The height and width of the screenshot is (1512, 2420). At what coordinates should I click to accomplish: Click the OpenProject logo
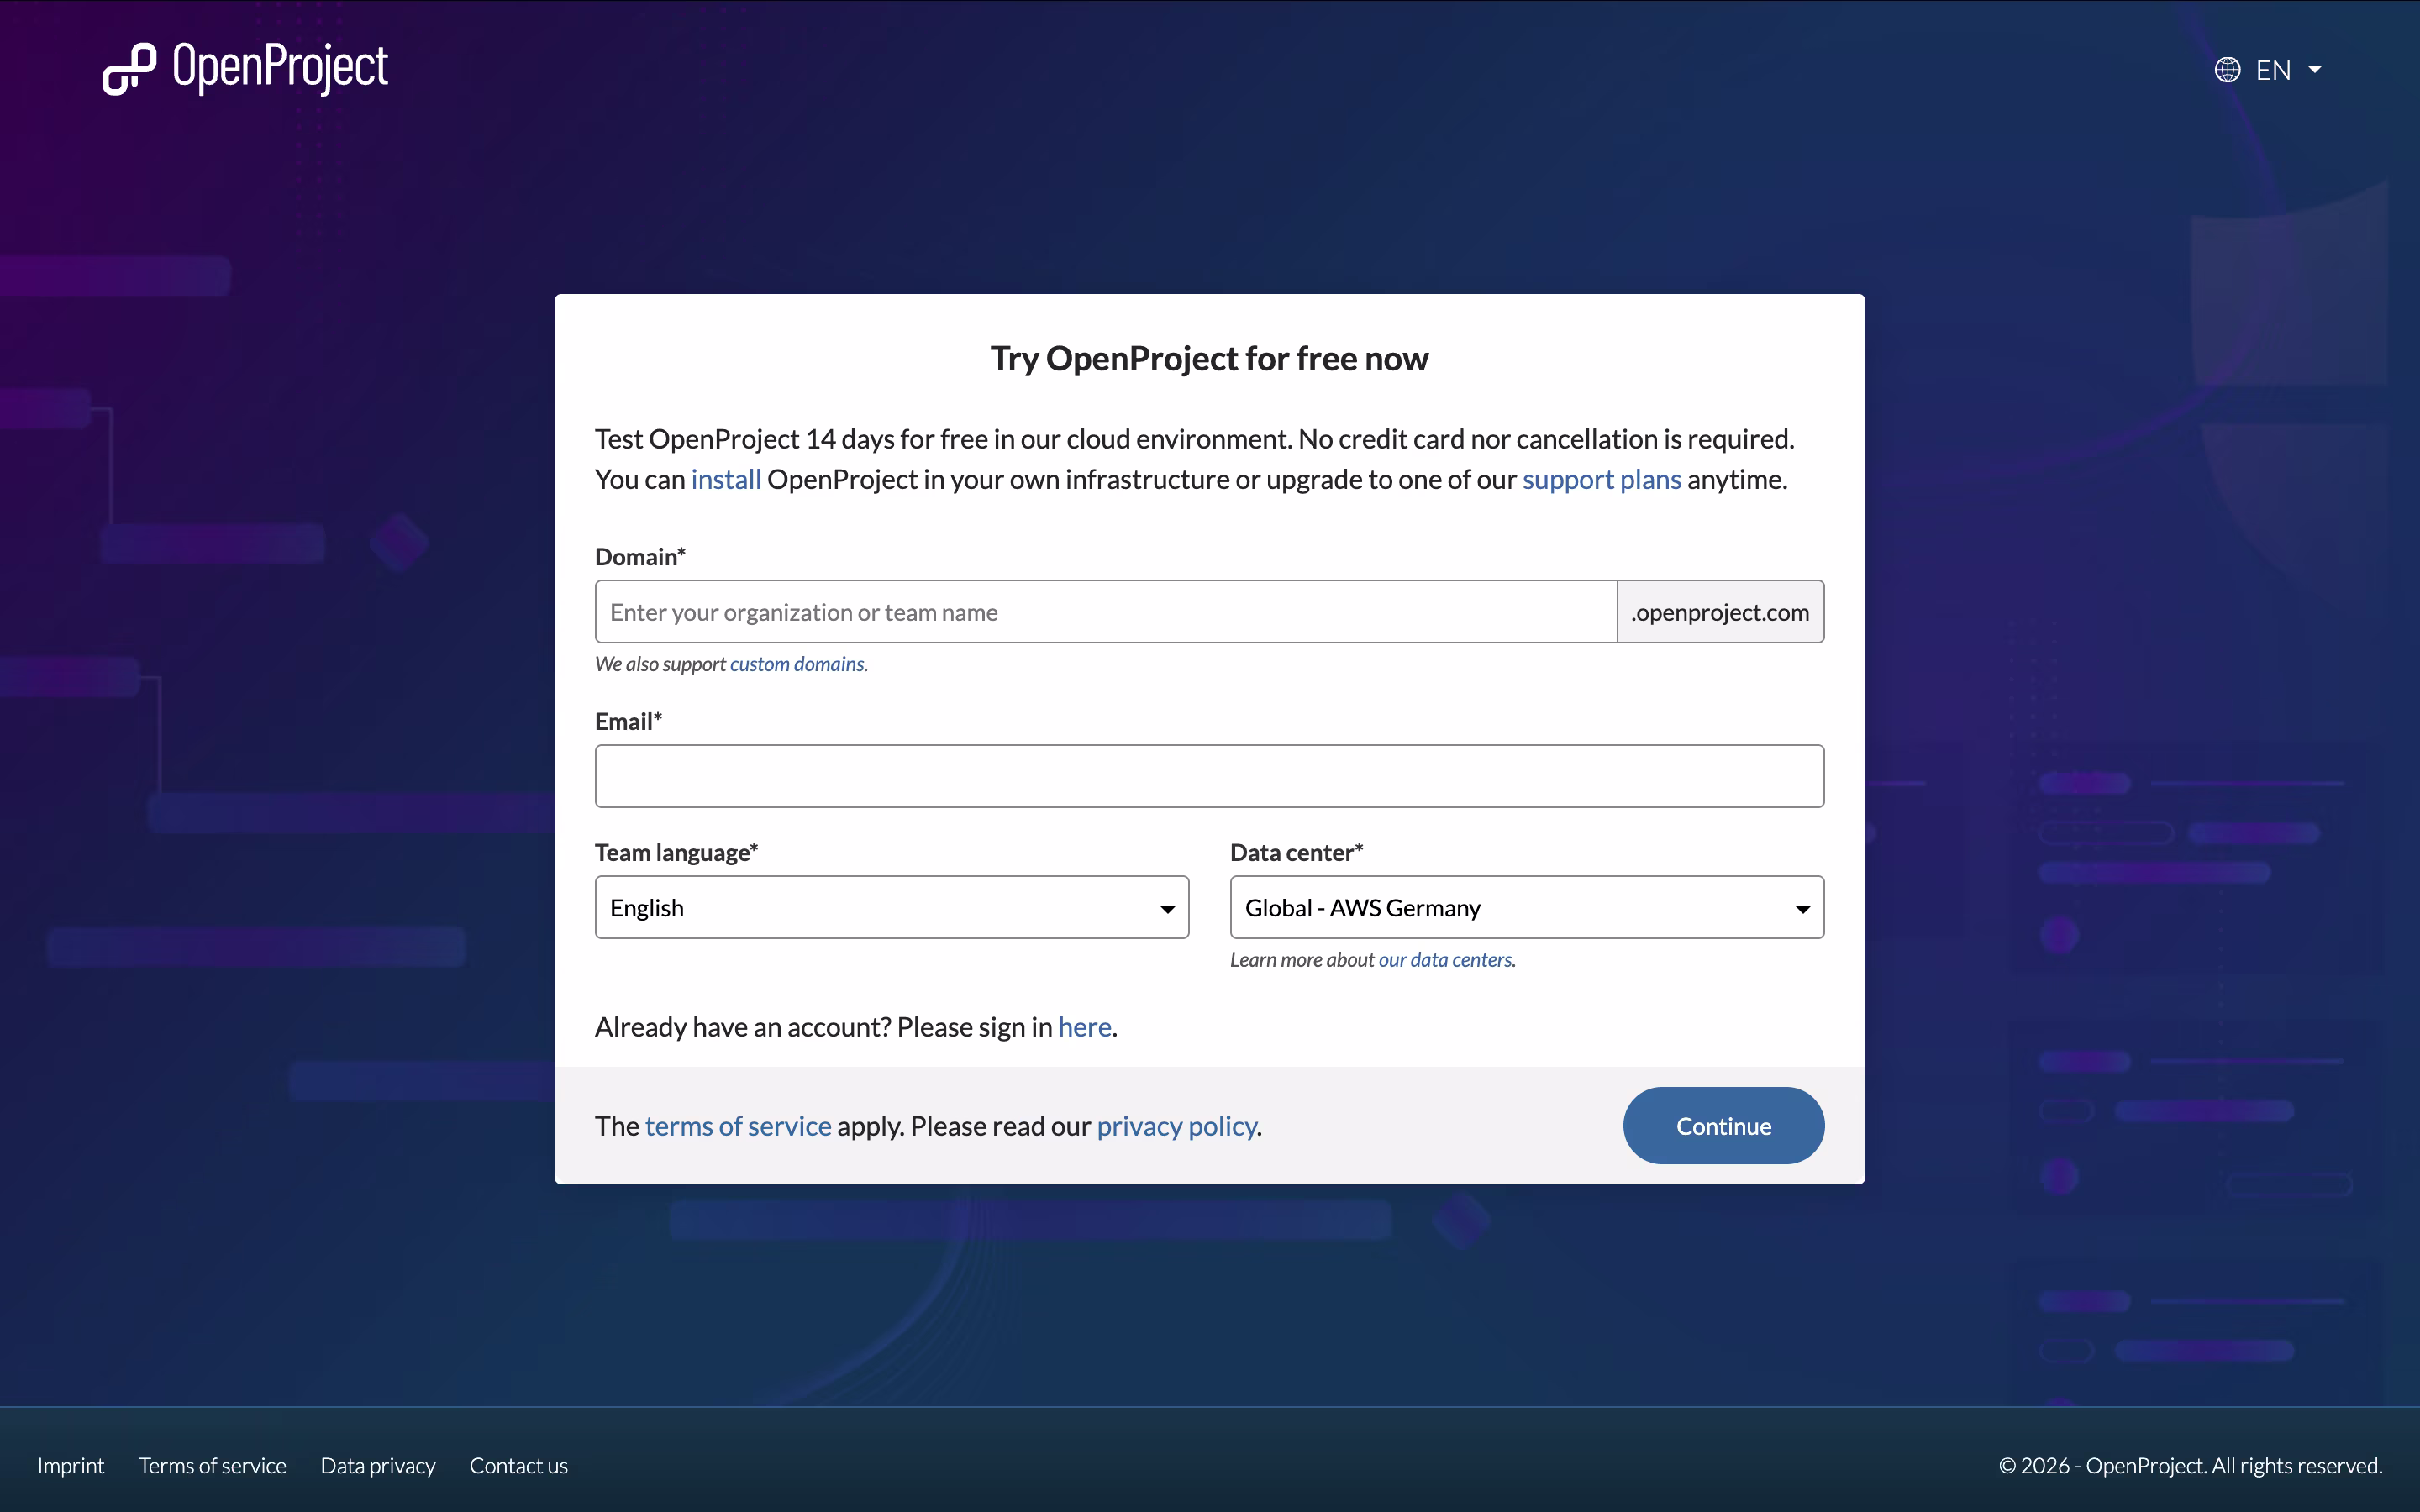[245, 69]
